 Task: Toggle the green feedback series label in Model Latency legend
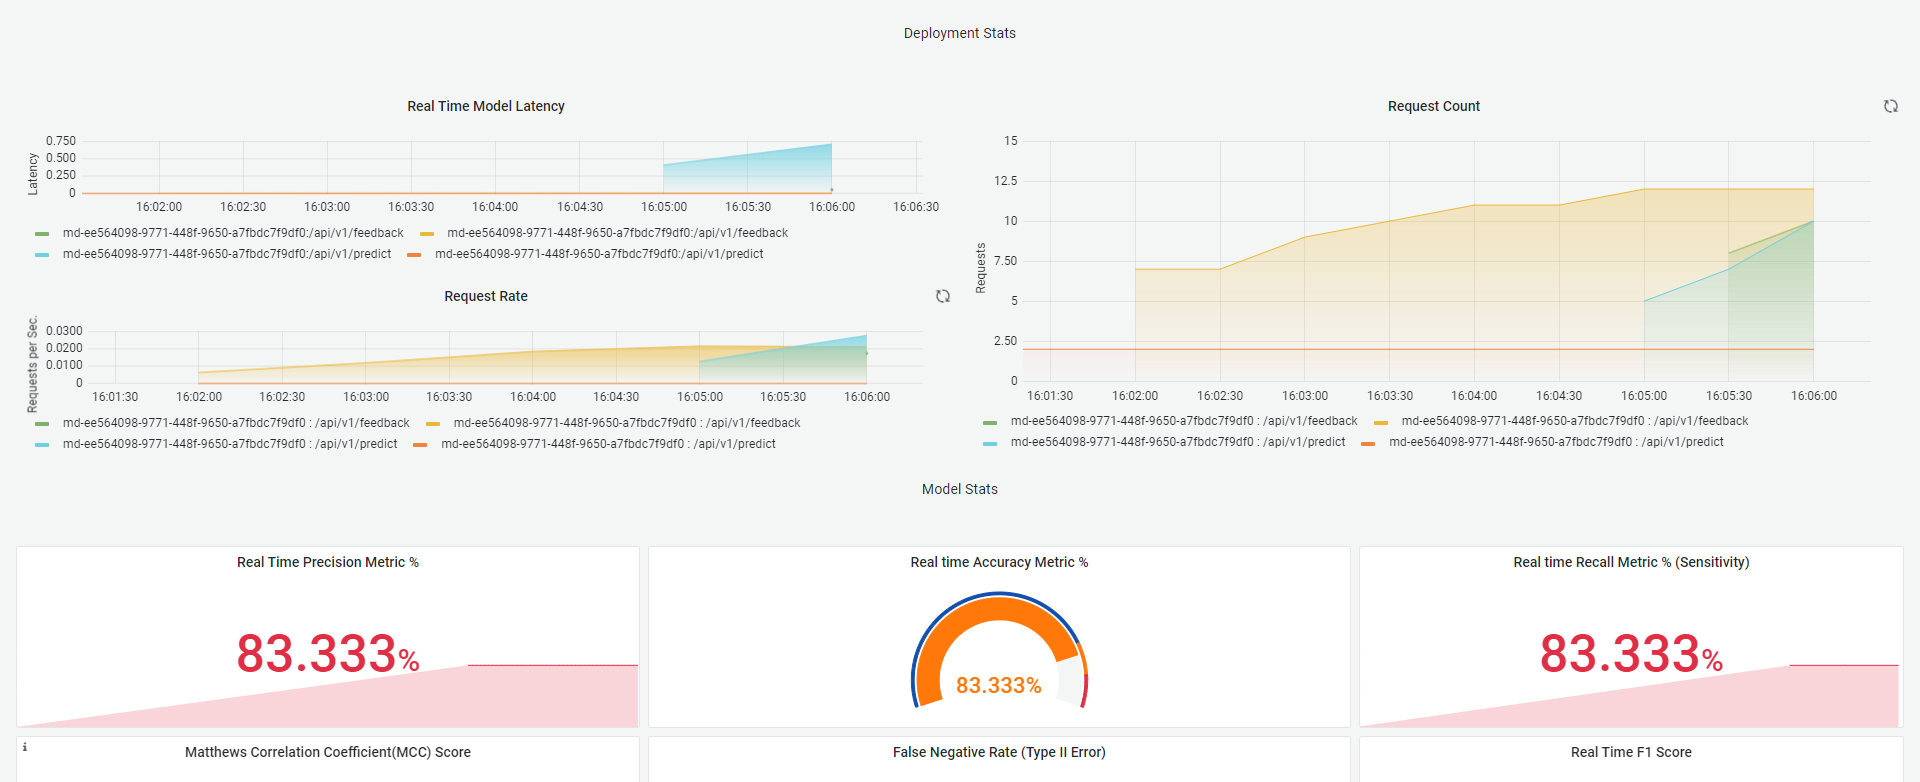coord(233,233)
